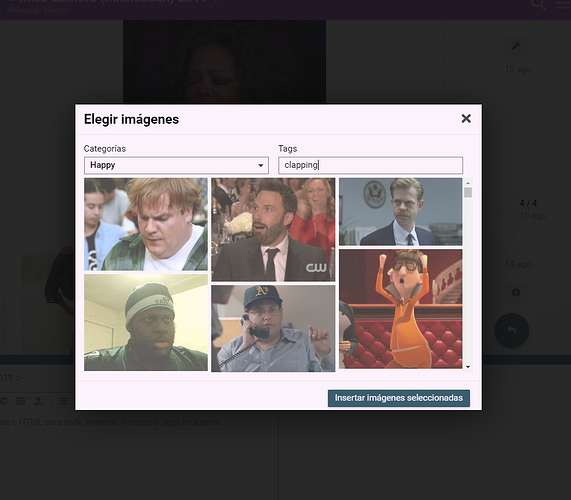Click the dropdown arrow in the Categorías box
The height and width of the screenshot is (500, 571).
[x=261, y=165]
